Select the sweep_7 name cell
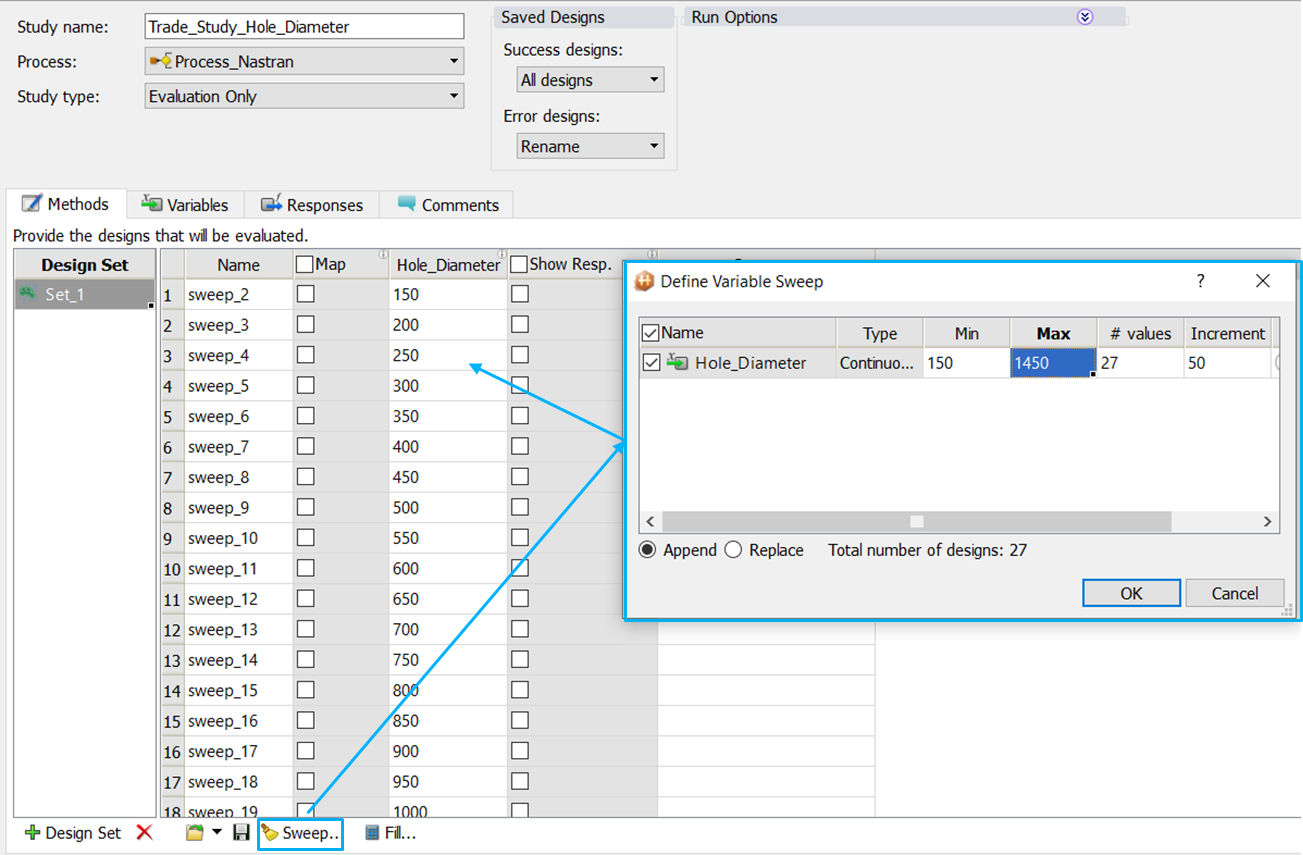 [x=239, y=447]
